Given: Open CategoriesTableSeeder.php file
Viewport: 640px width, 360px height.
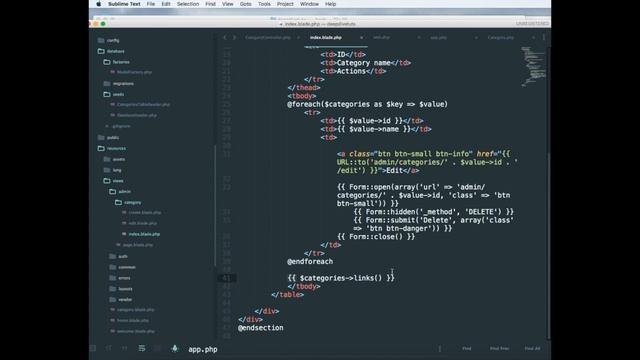Looking at the screenshot, I should coord(143,105).
